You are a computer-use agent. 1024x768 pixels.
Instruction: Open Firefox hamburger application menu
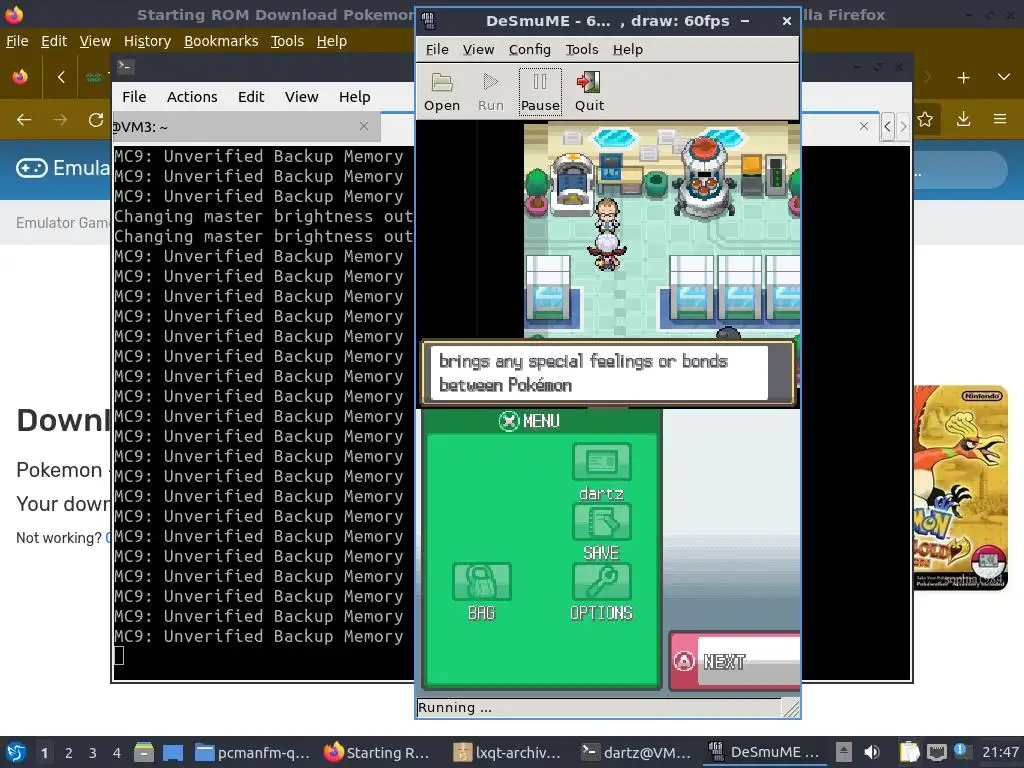999,120
